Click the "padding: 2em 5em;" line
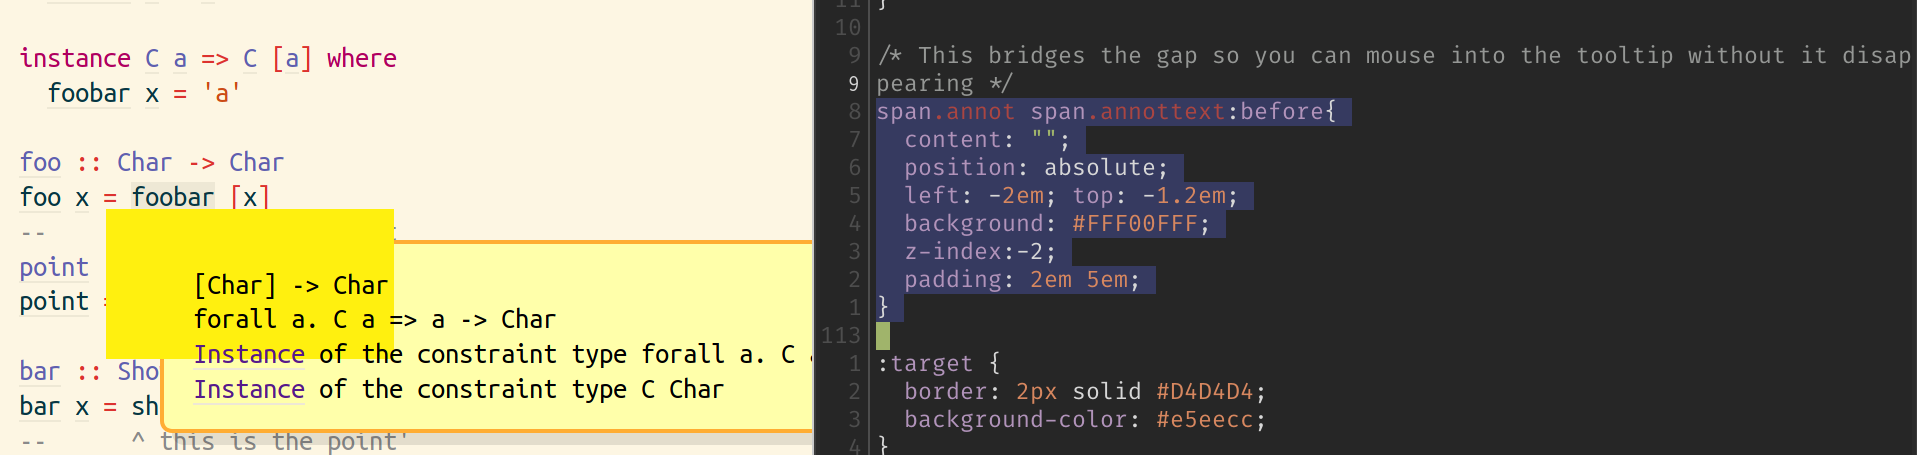The width and height of the screenshot is (1917, 455). coord(1022,279)
